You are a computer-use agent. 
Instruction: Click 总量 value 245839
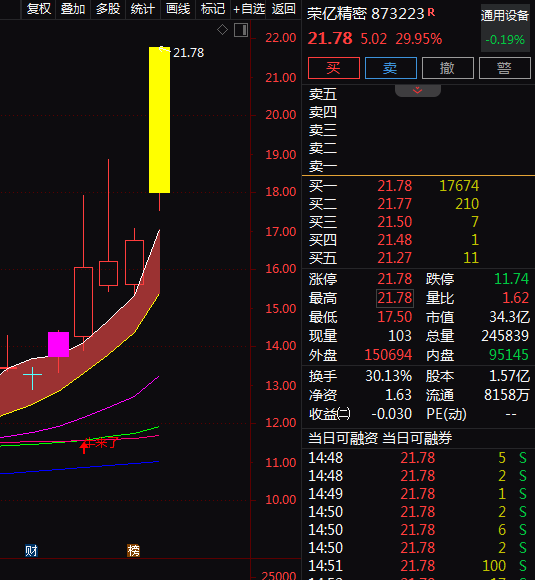pyautogui.click(x=505, y=336)
